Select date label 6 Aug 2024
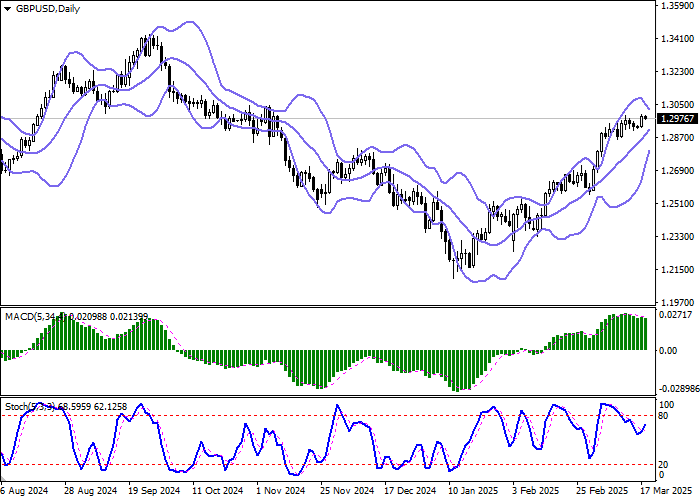 pyautogui.click(x=24, y=491)
